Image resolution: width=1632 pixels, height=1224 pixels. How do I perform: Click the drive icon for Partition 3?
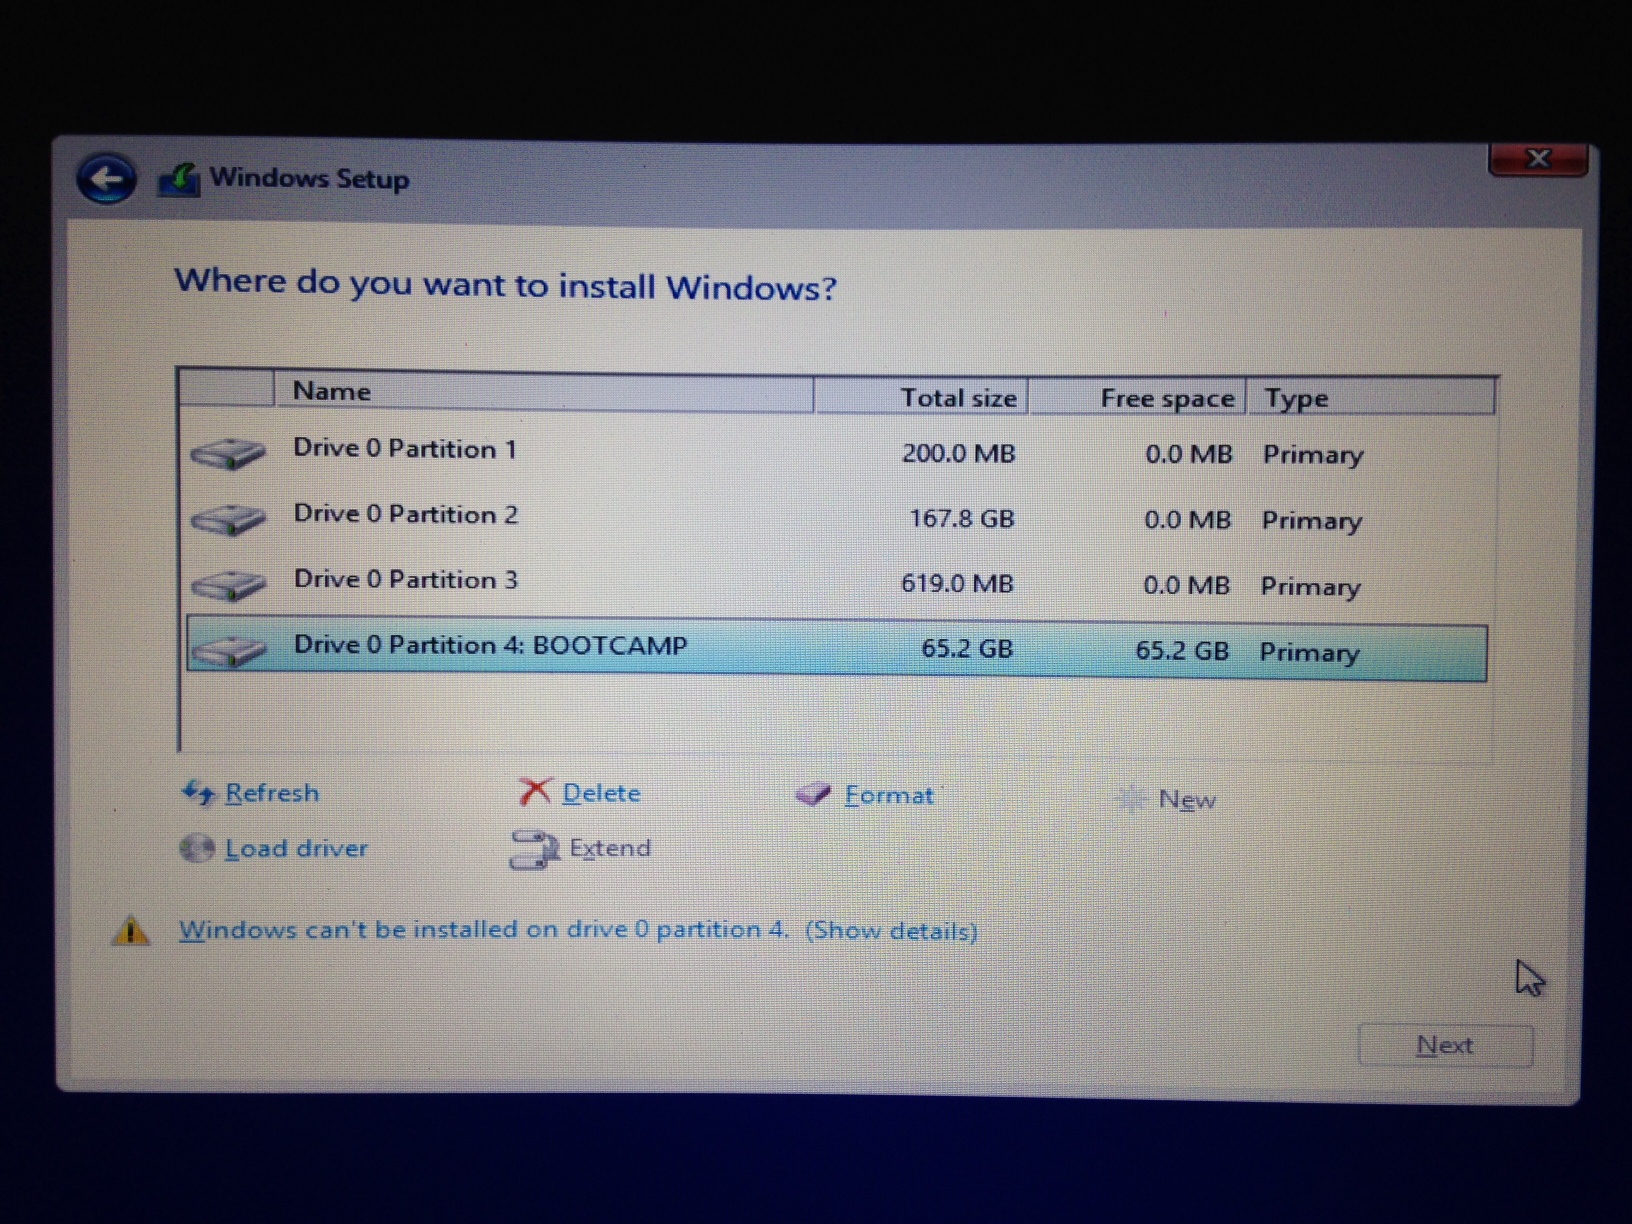pyautogui.click(x=228, y=584)
